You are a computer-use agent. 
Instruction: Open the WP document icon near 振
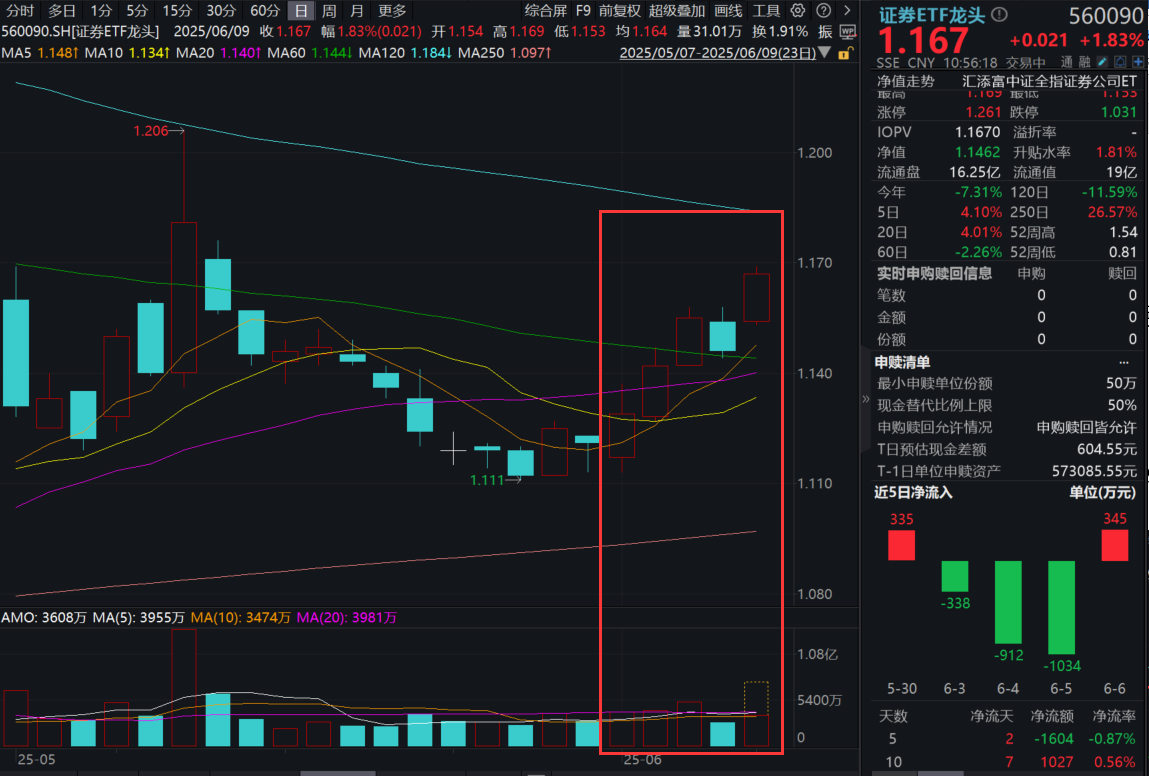[x=848, y=31]
